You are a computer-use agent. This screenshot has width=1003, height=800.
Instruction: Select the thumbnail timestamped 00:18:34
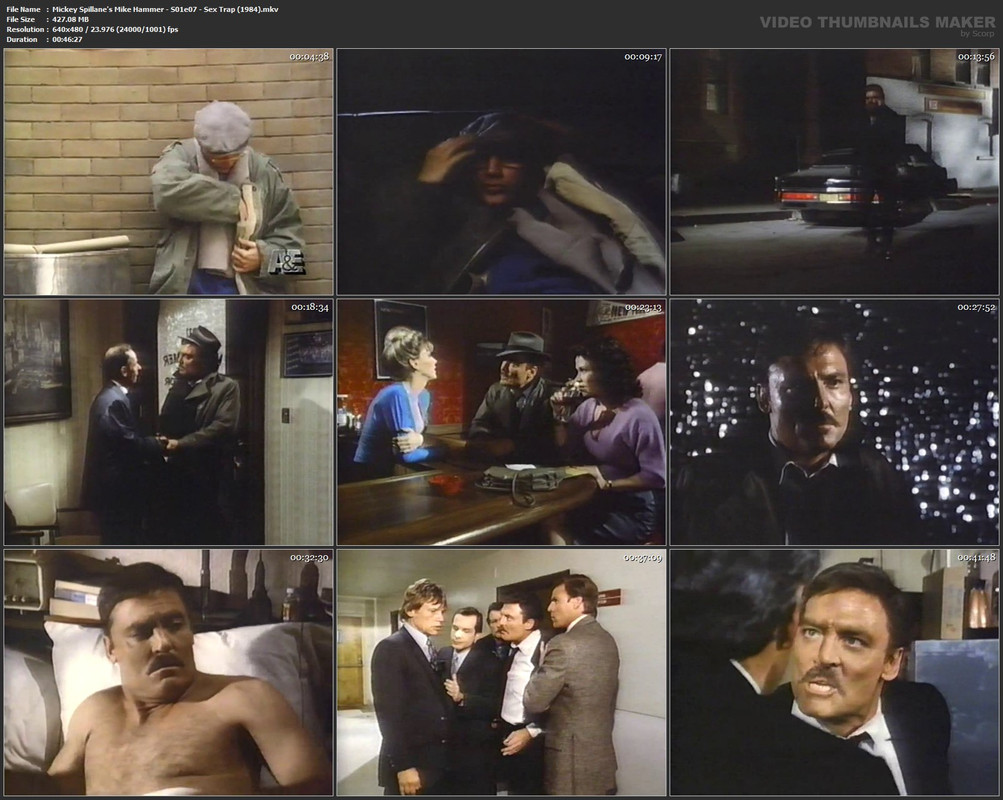pos(168,422)
